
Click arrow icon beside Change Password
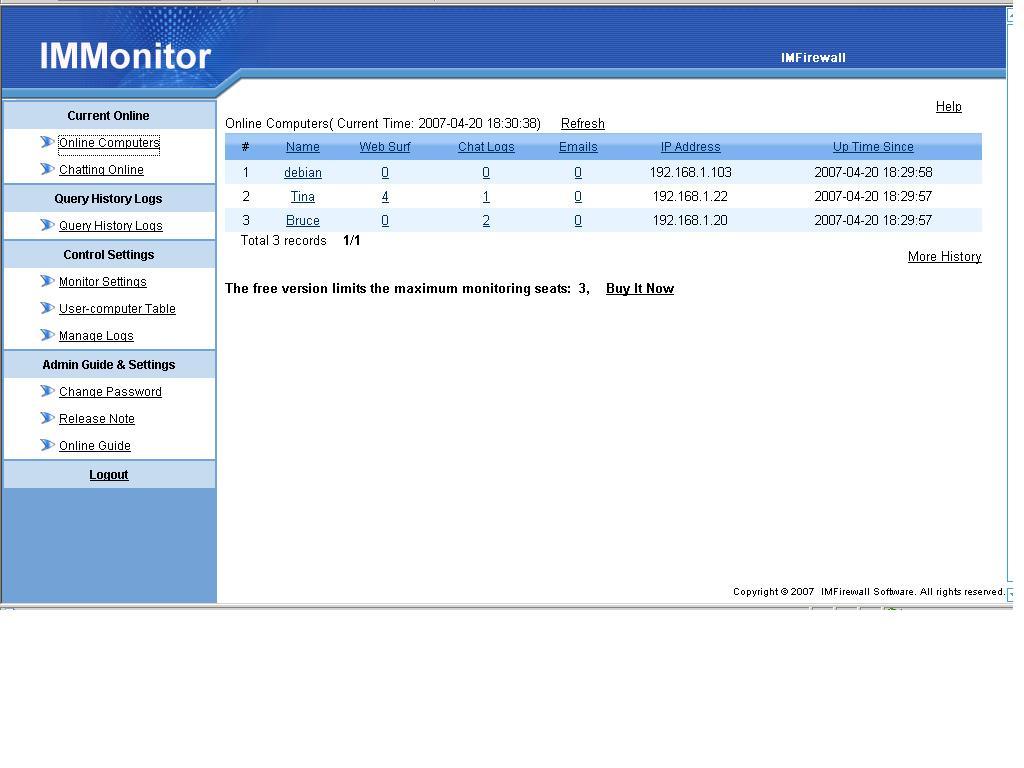click(x=47, y=391)
